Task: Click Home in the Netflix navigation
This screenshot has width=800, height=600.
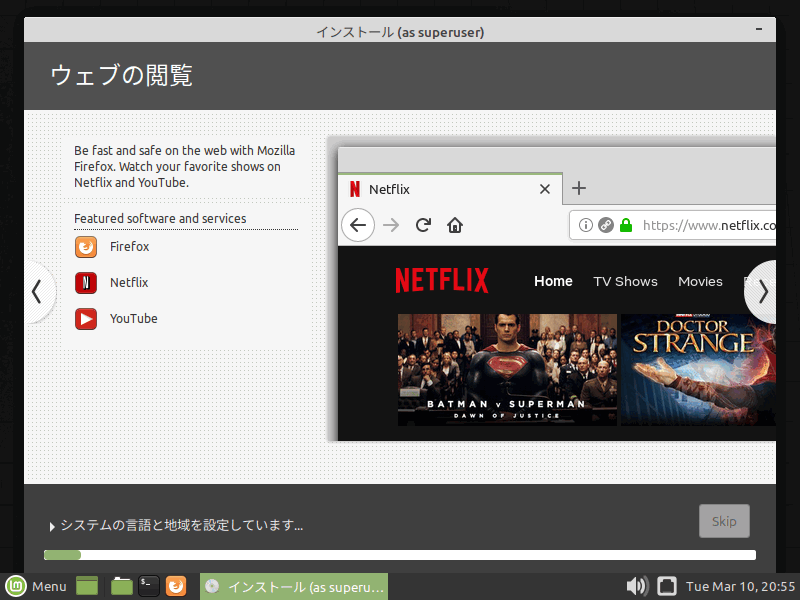Action: [x=553, y=281]
